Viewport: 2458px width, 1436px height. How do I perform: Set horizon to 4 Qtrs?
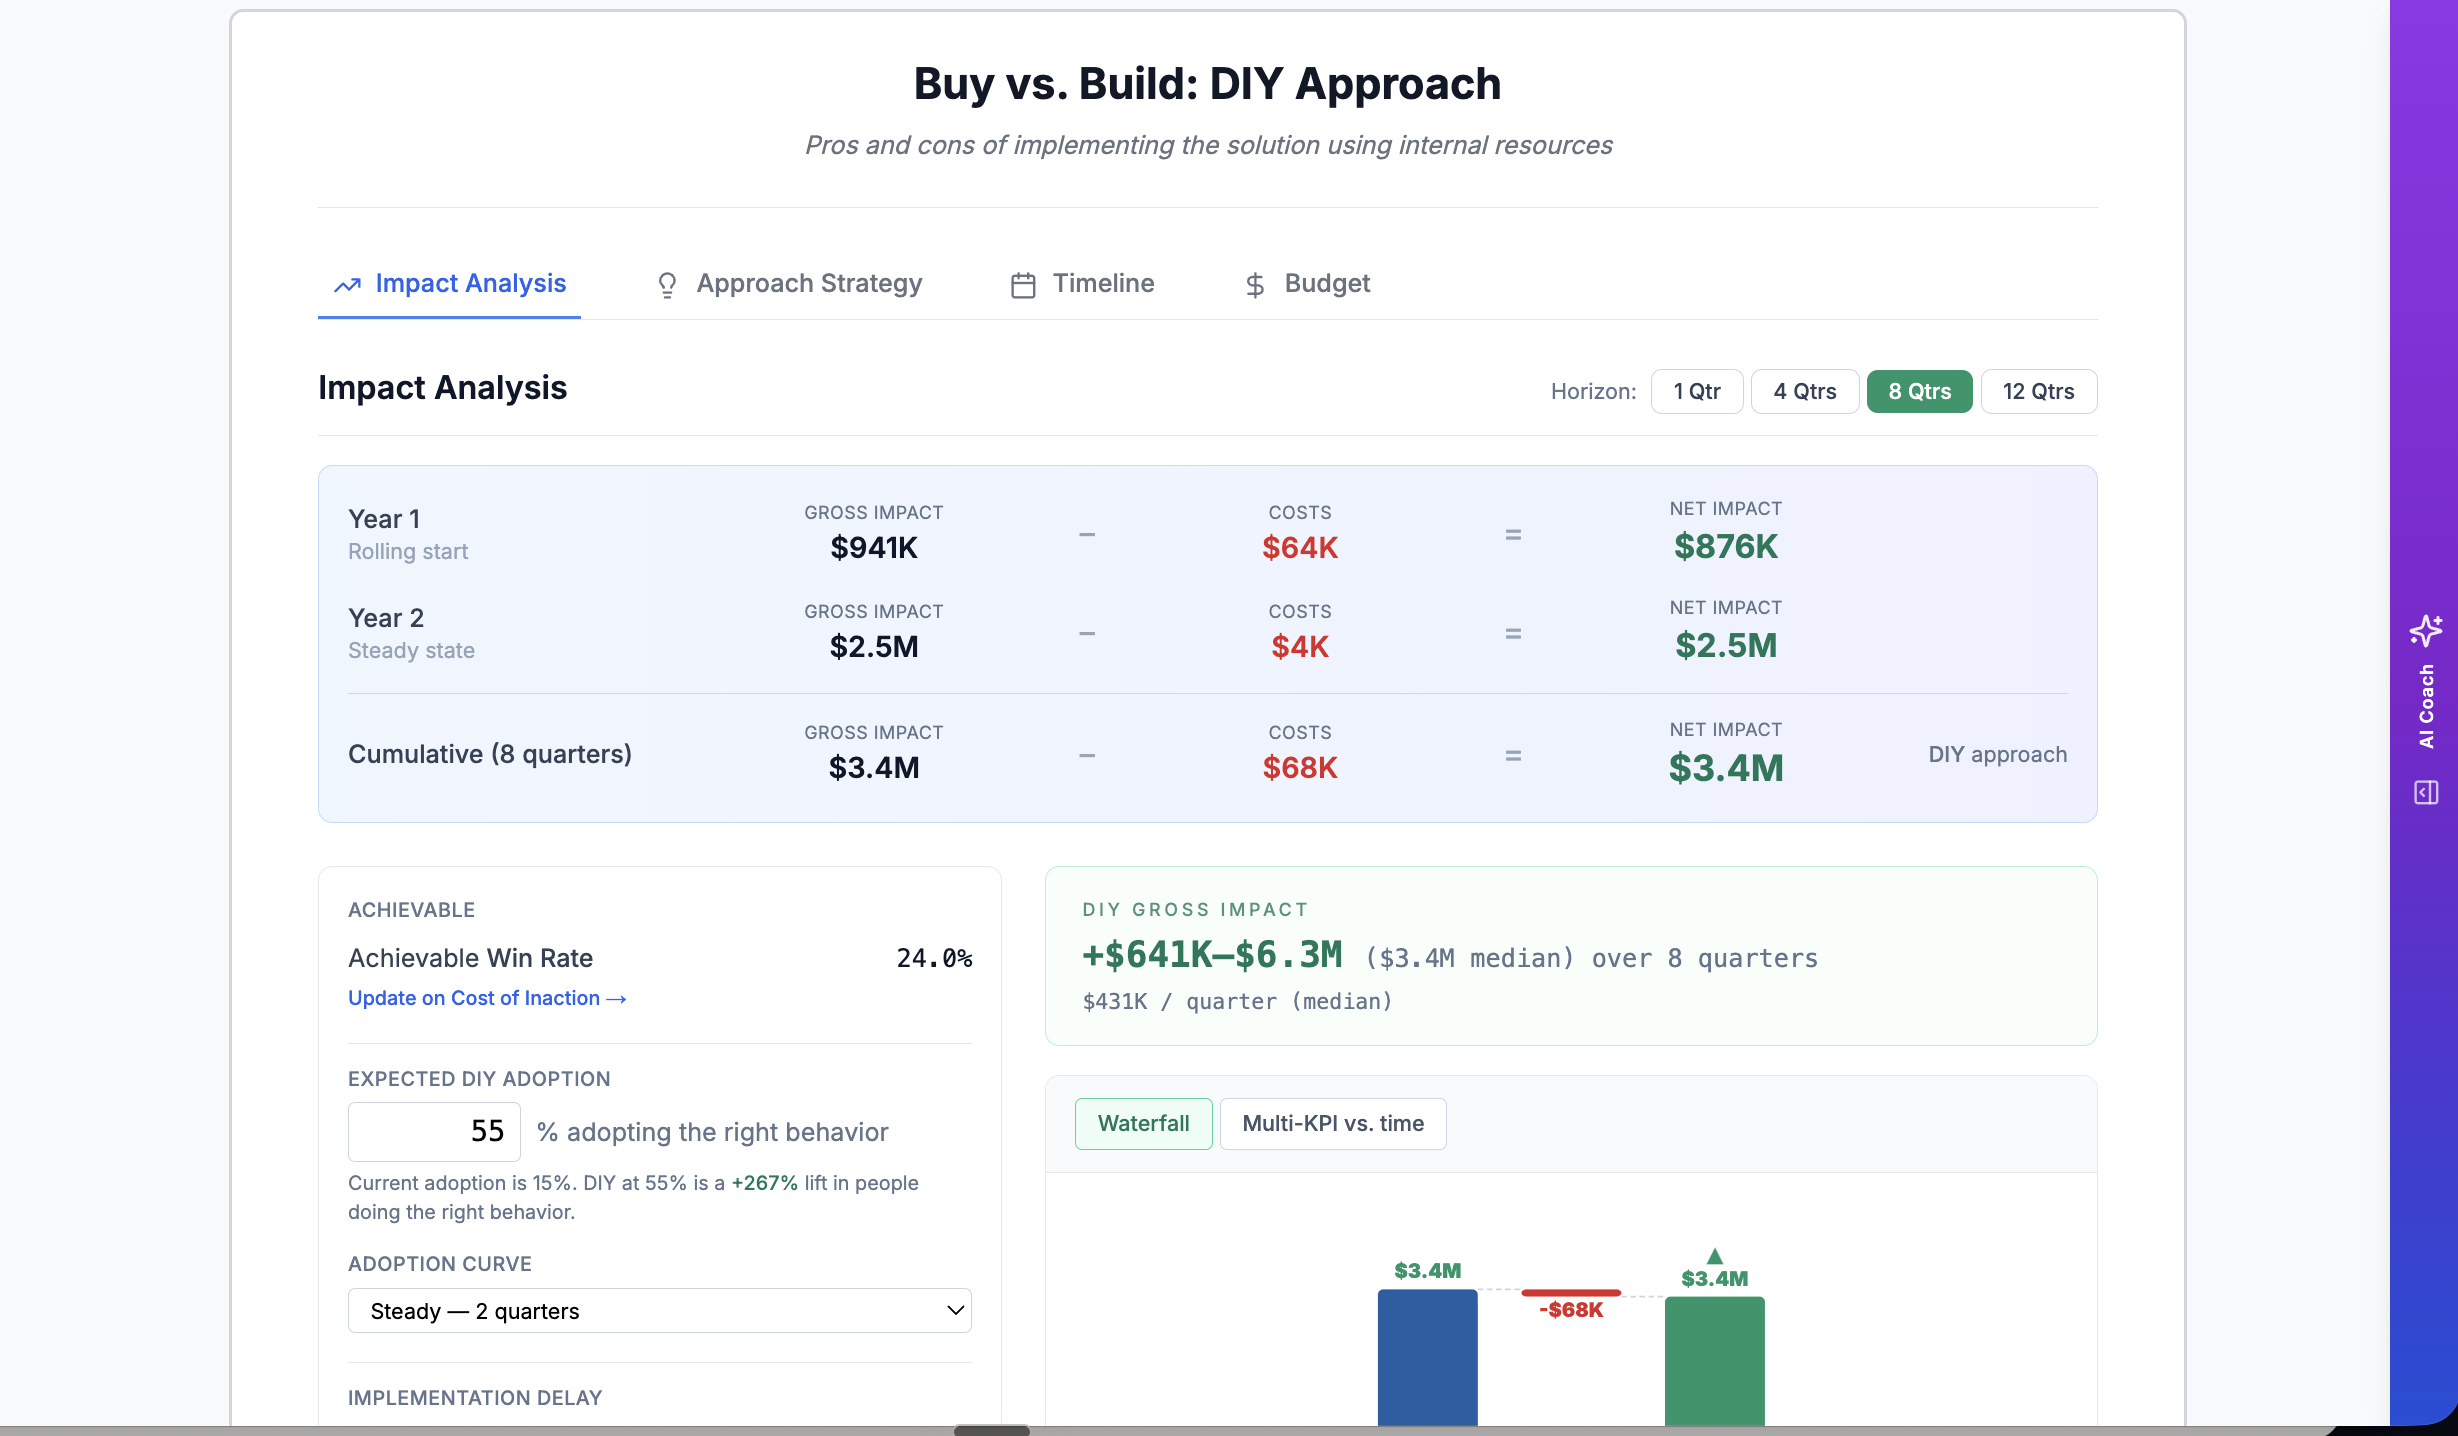[x=1805, y=391]
